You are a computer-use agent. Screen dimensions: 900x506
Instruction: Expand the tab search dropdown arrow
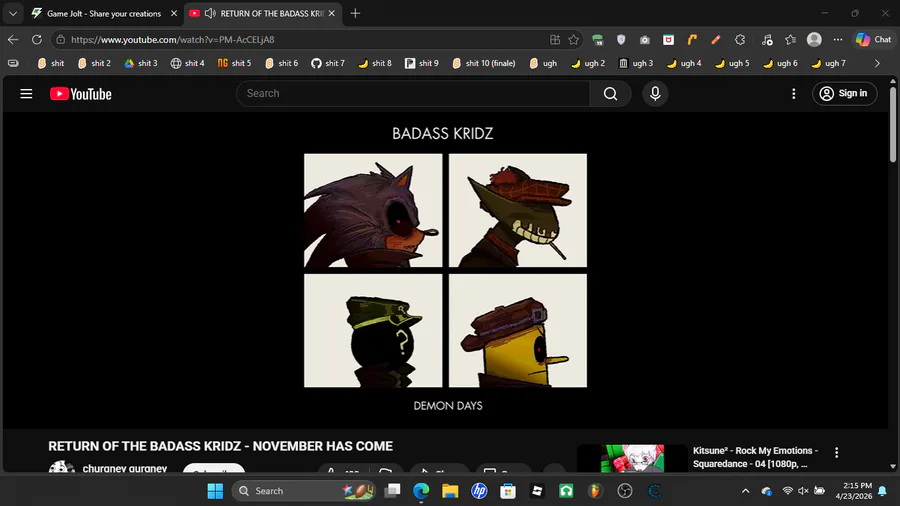click(x=13, y=13)
